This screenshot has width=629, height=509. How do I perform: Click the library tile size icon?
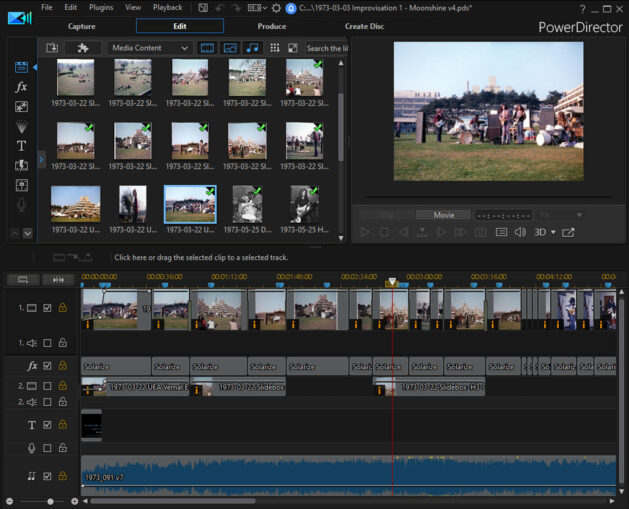coord(293,48)
